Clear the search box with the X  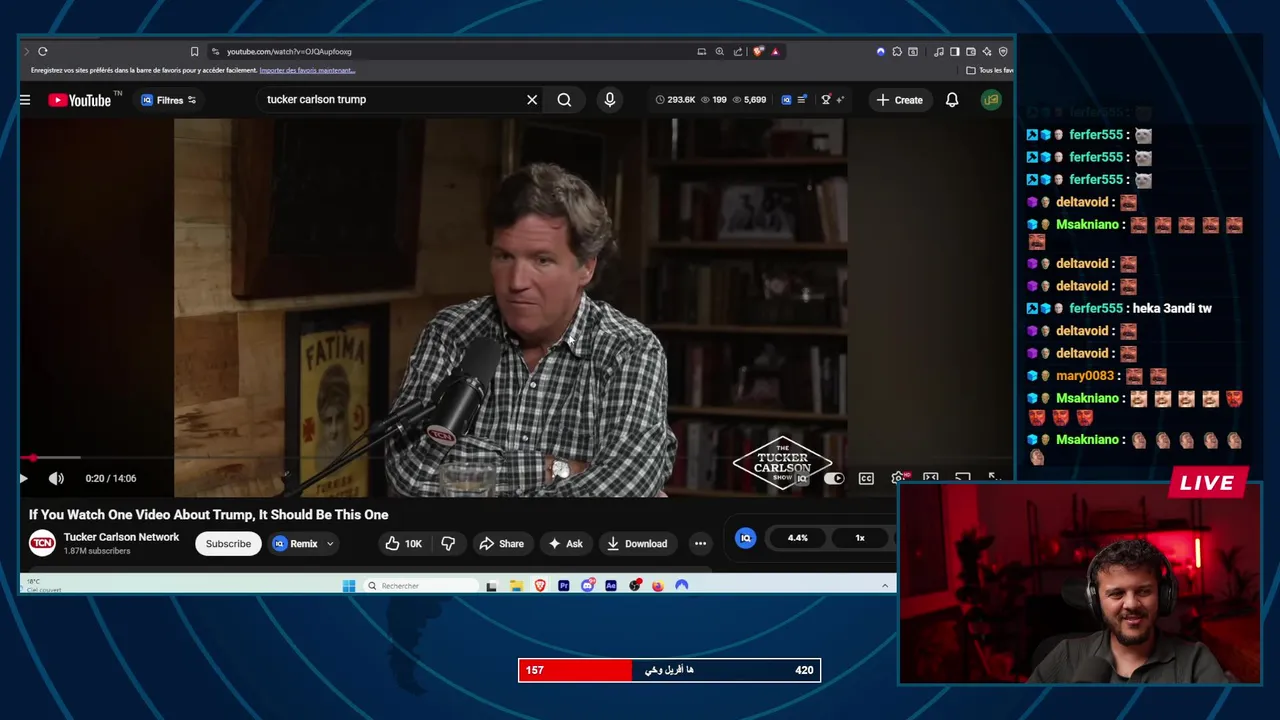tap(532, 100)
